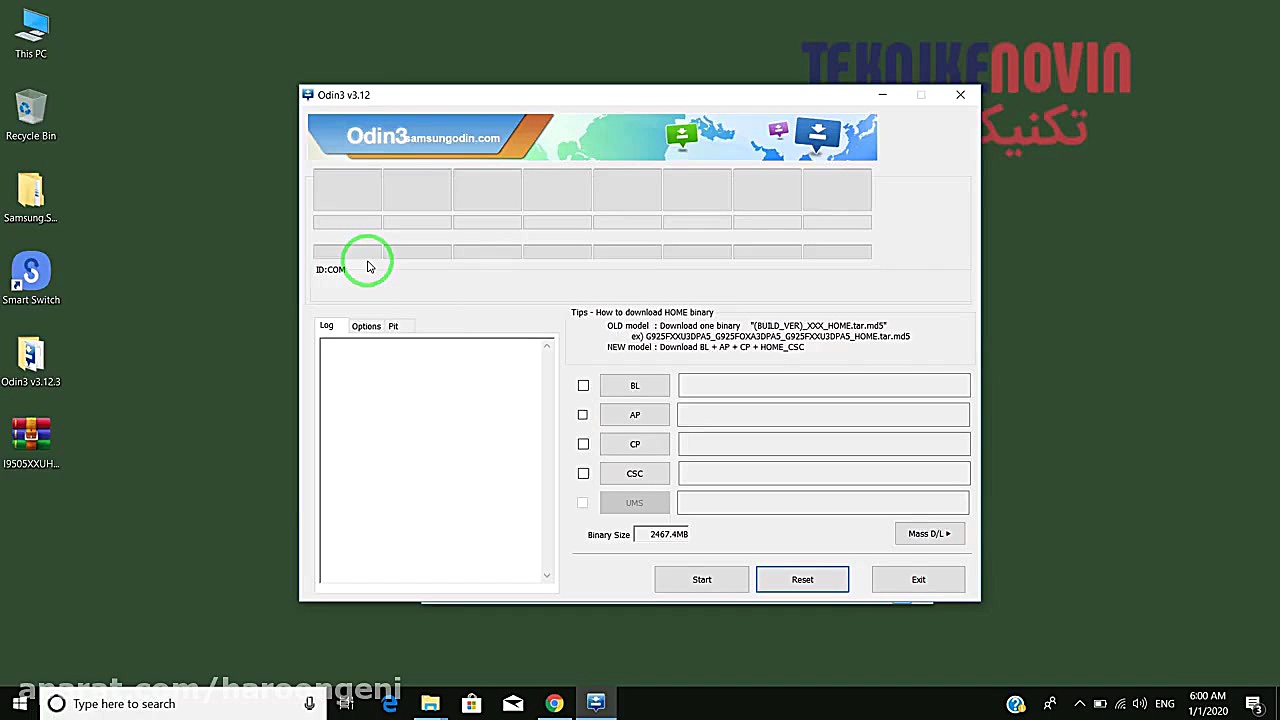Open the Windows Start menu
This screenshot has height=720, width=1280.
coord(19,704)
